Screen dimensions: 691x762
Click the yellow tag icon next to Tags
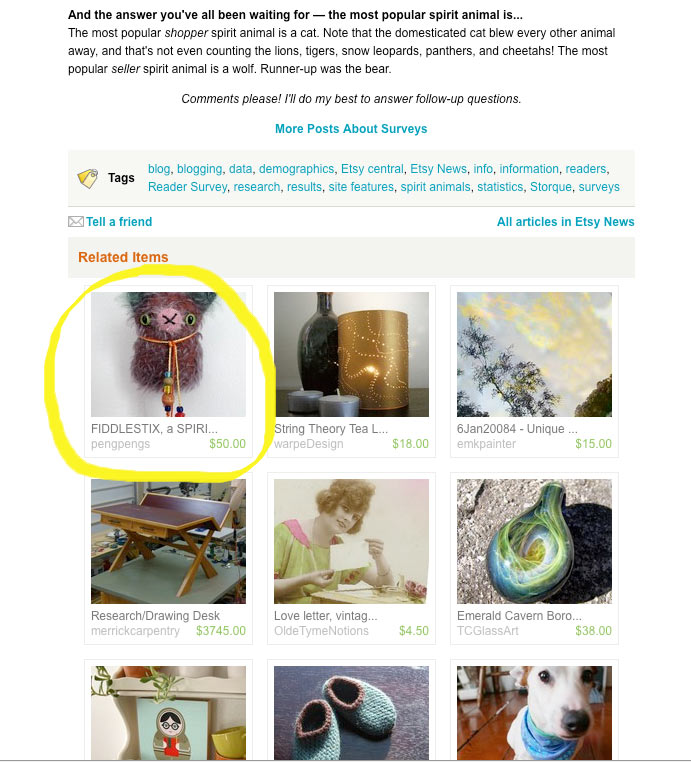87,178
